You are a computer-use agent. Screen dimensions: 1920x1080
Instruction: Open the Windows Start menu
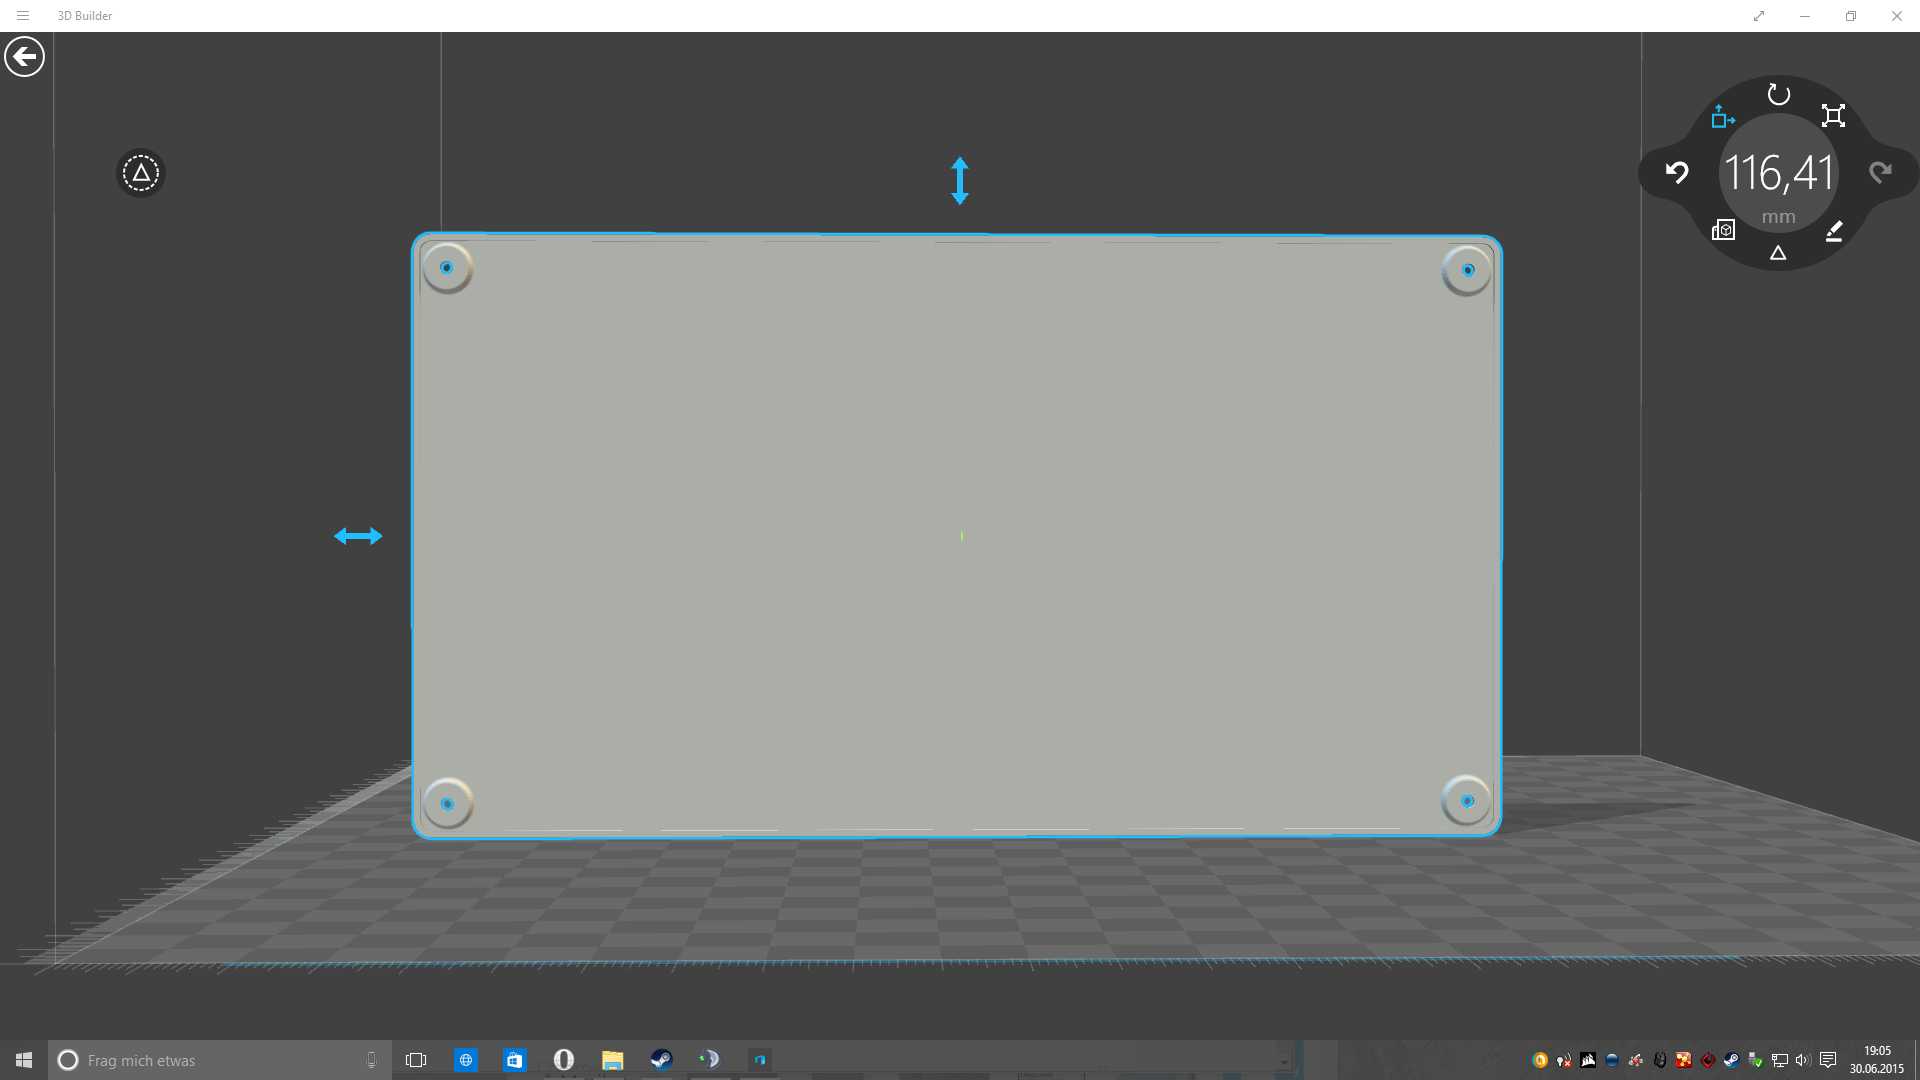point(24,1060)
